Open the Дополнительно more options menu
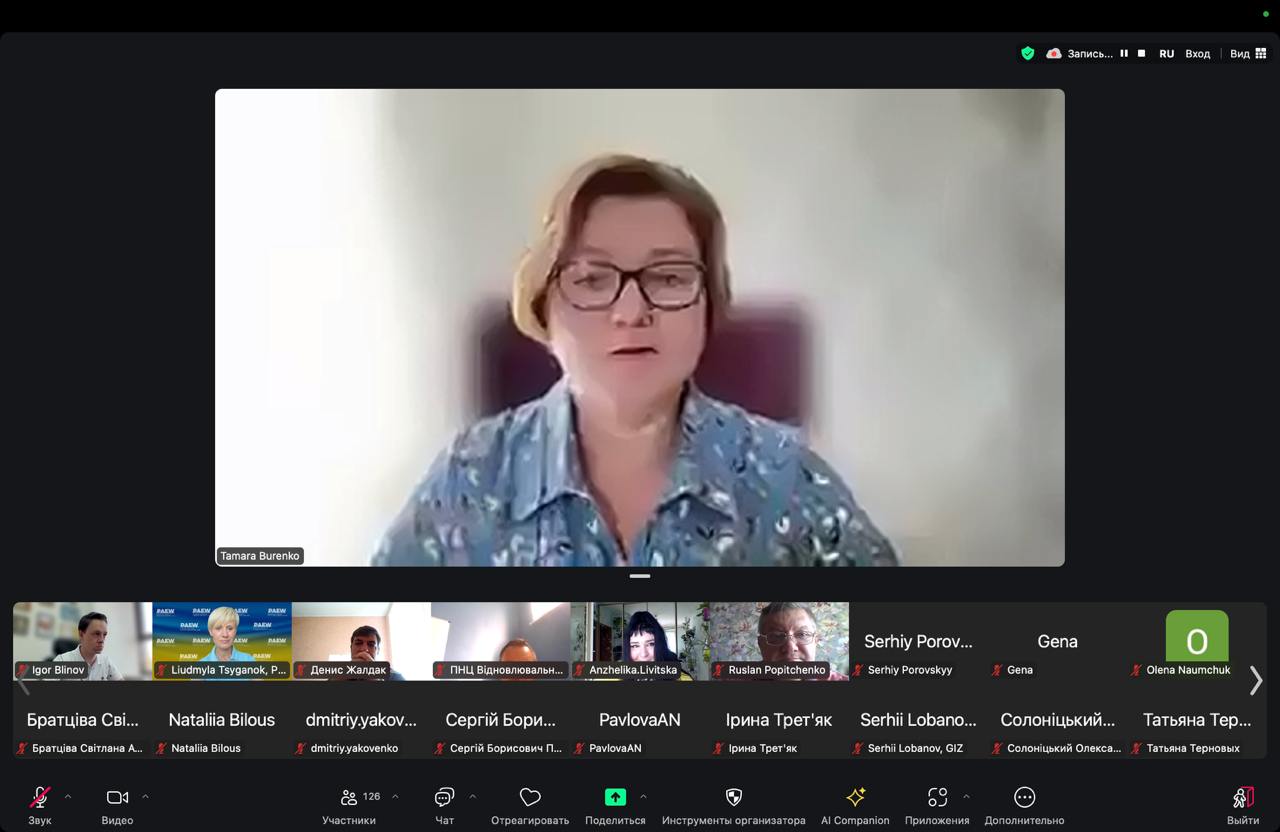 pos(1024,798)
